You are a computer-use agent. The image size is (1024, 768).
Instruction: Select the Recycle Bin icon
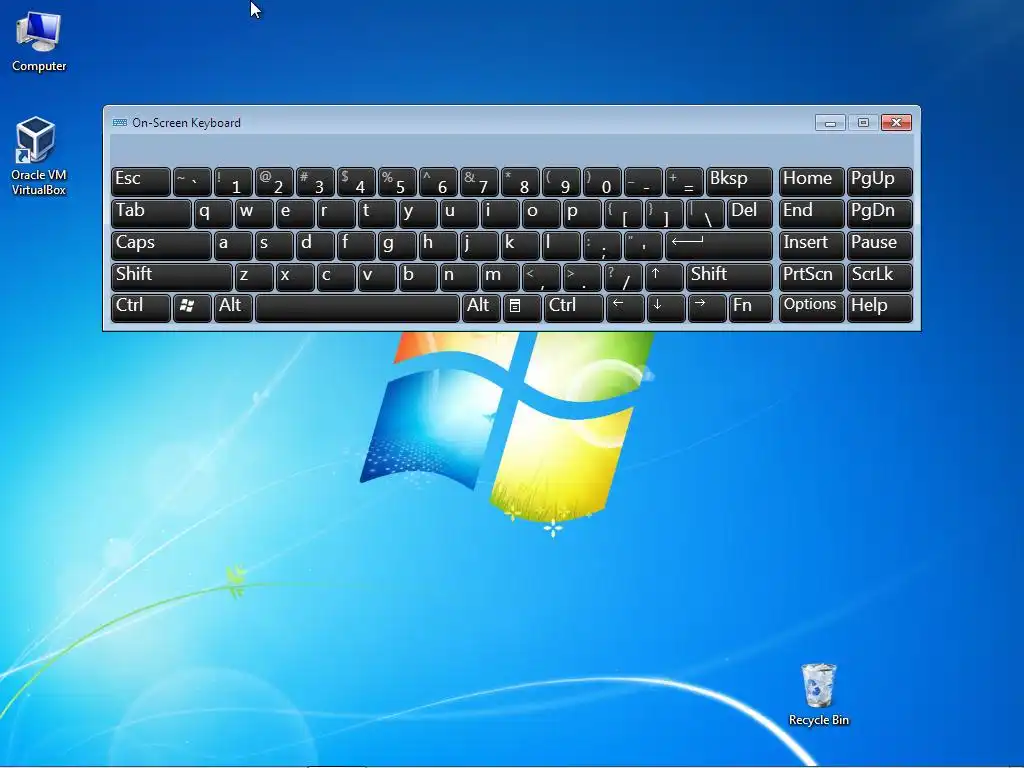tap(818, 695)
